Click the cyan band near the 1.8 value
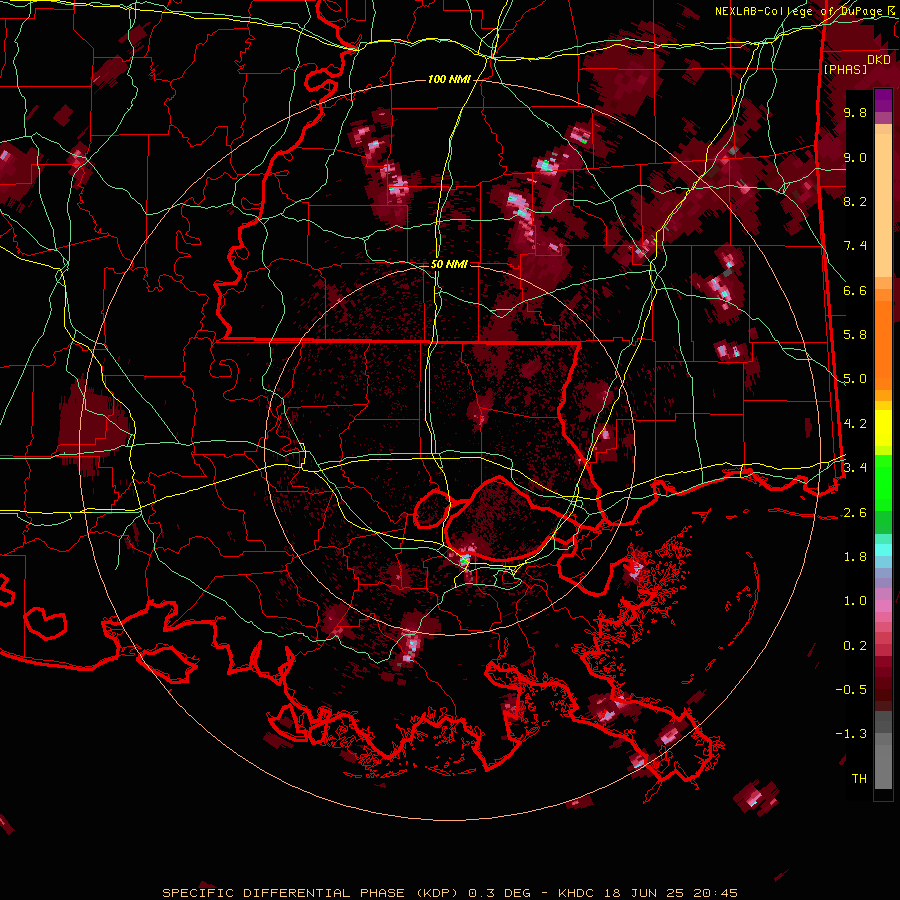900x900 pixels. tap(883, 550)
